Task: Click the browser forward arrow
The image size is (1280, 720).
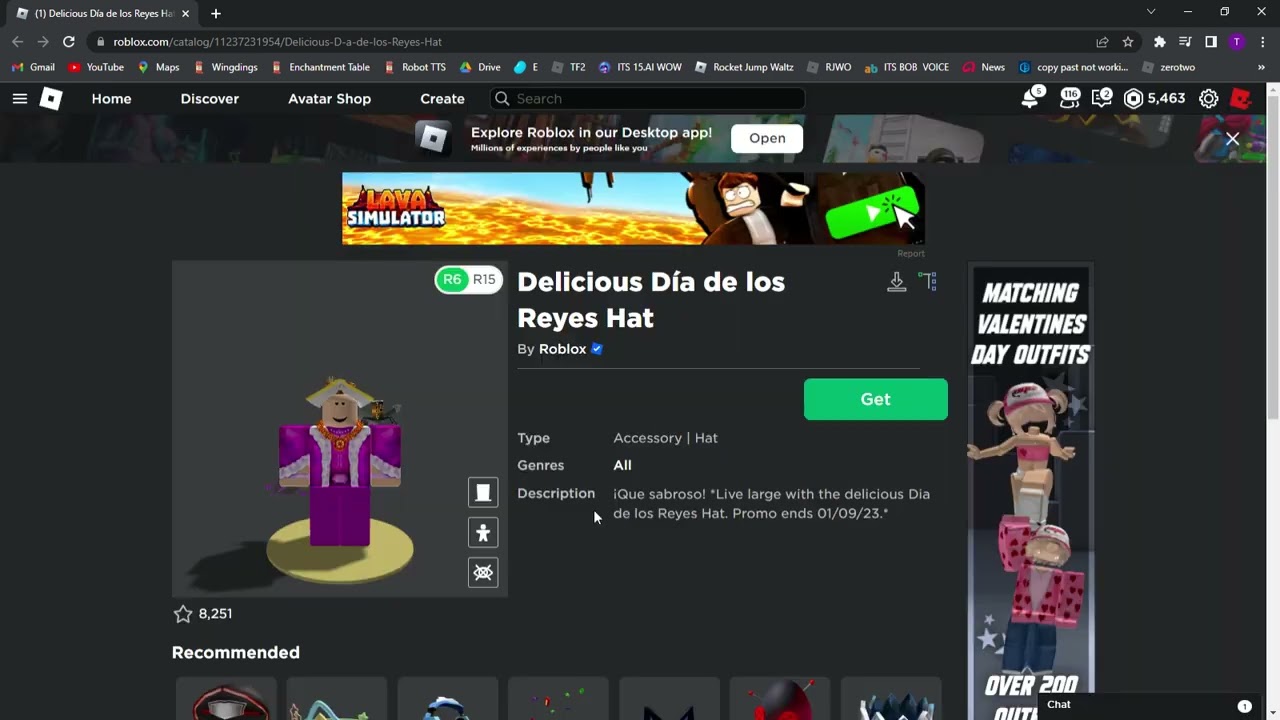Action: coord(43,42)
